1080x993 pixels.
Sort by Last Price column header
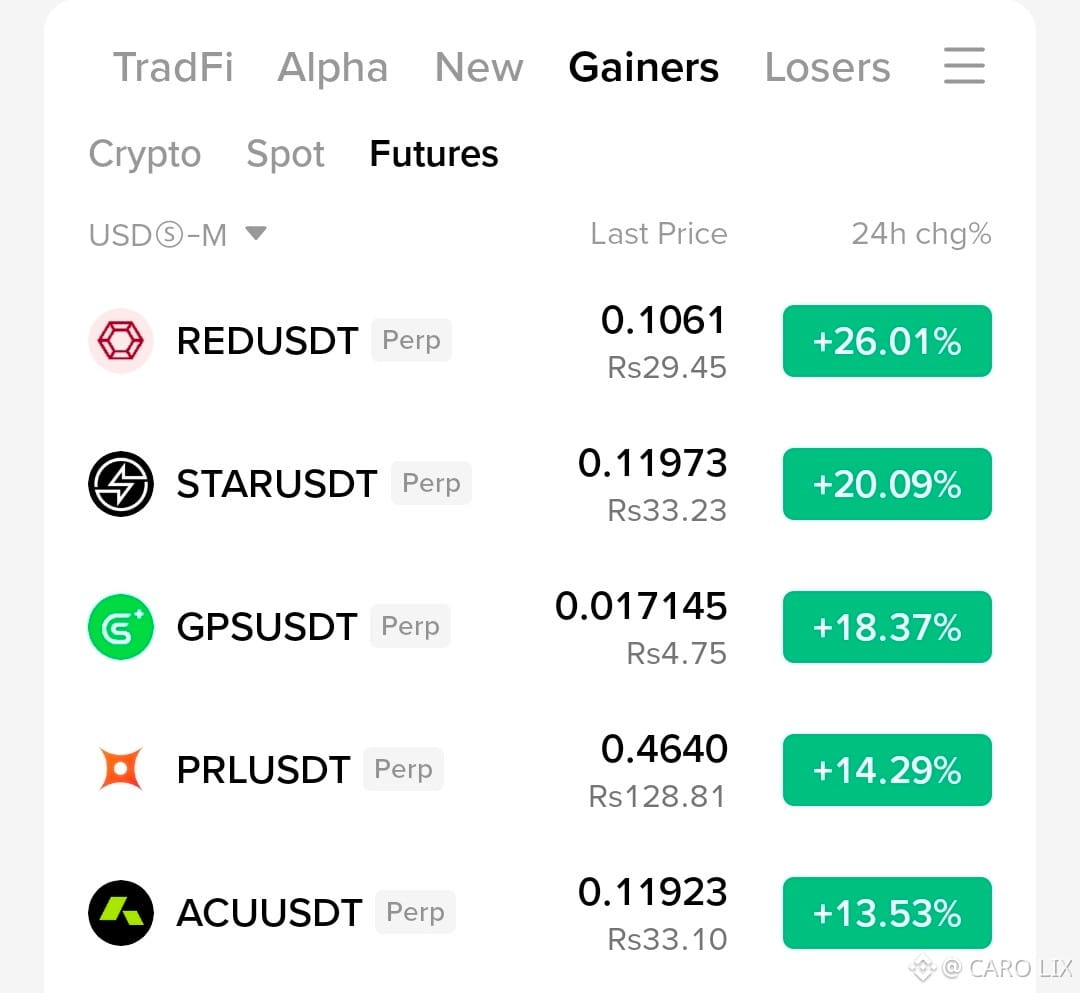pyautogui.click(x=658, y=234)
